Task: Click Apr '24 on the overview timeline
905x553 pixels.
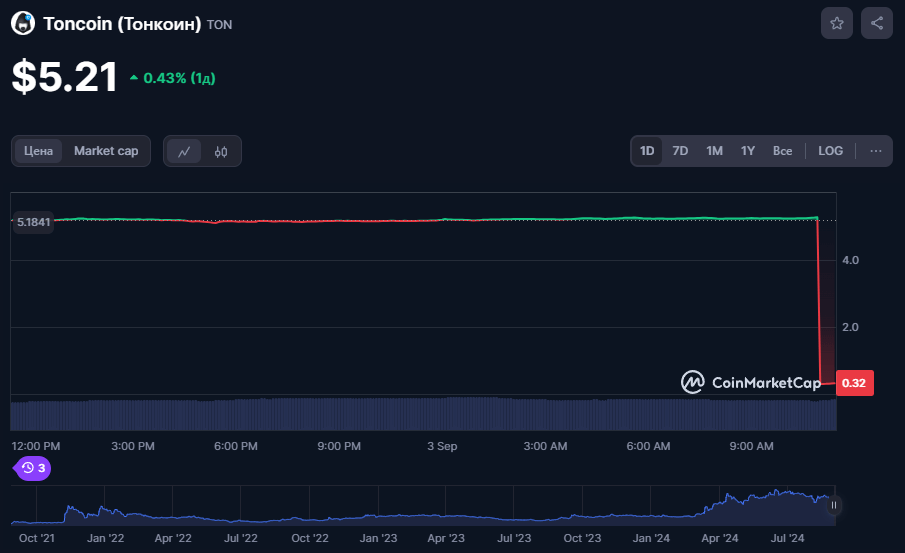Action: coord(719,538)
